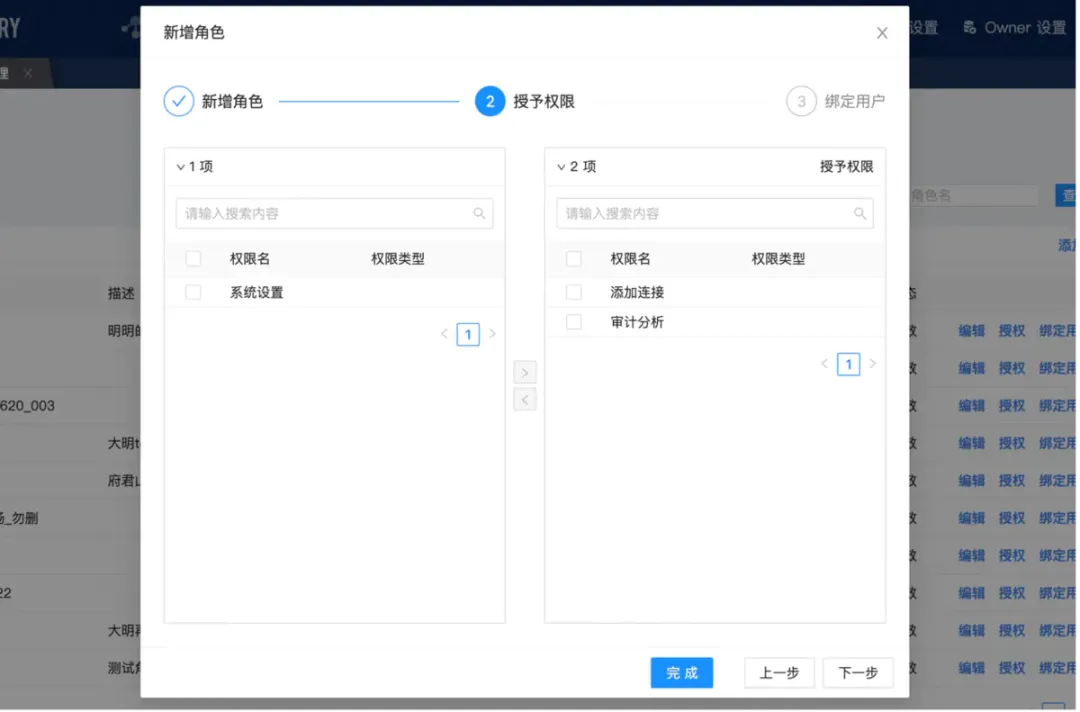The height and width of the screenshot is (712, 1080).
Task: Click the 上一步 button to go back
Action: coord(779,673)
